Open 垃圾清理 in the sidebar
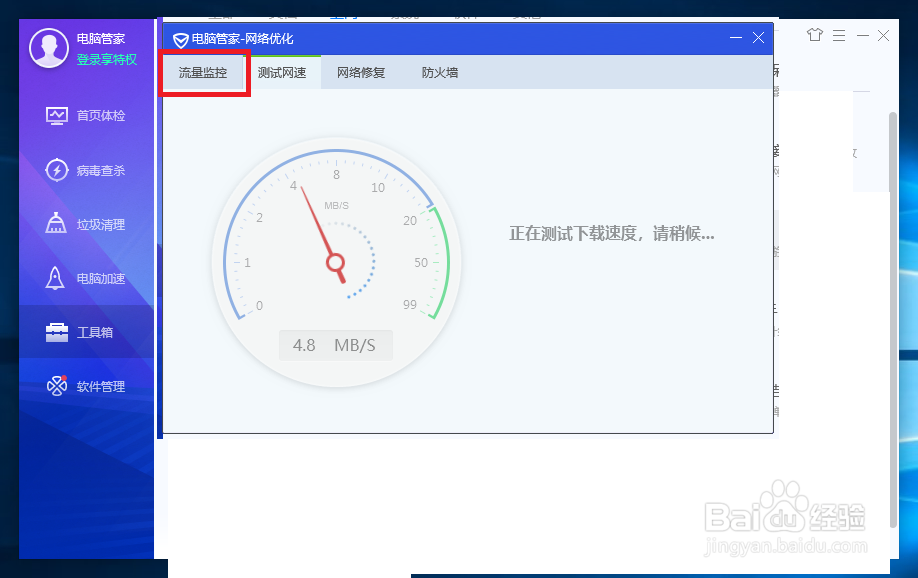The width and height of the screenshot is (918, 578). coord(87,224)
